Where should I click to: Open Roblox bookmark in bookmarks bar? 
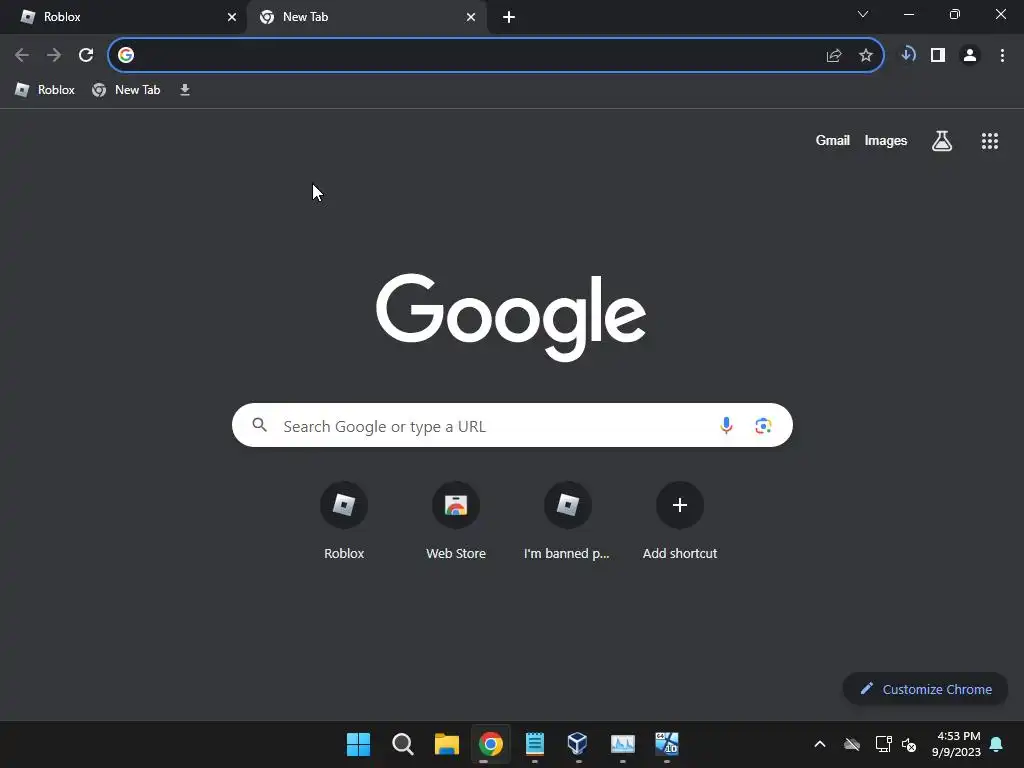(45, 90)
